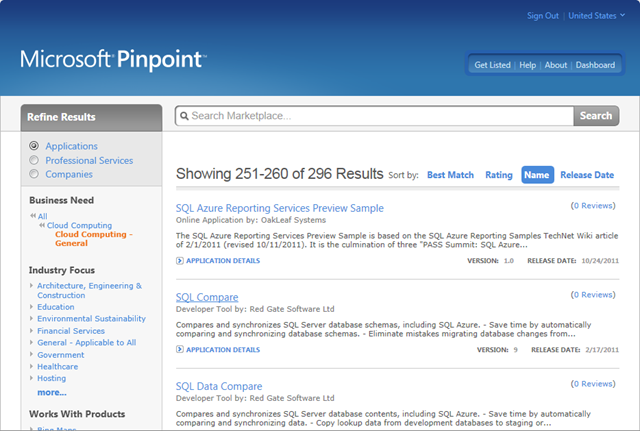640x431 pixels.
Task: Sort results by Release Date
Action: point(587,175)
